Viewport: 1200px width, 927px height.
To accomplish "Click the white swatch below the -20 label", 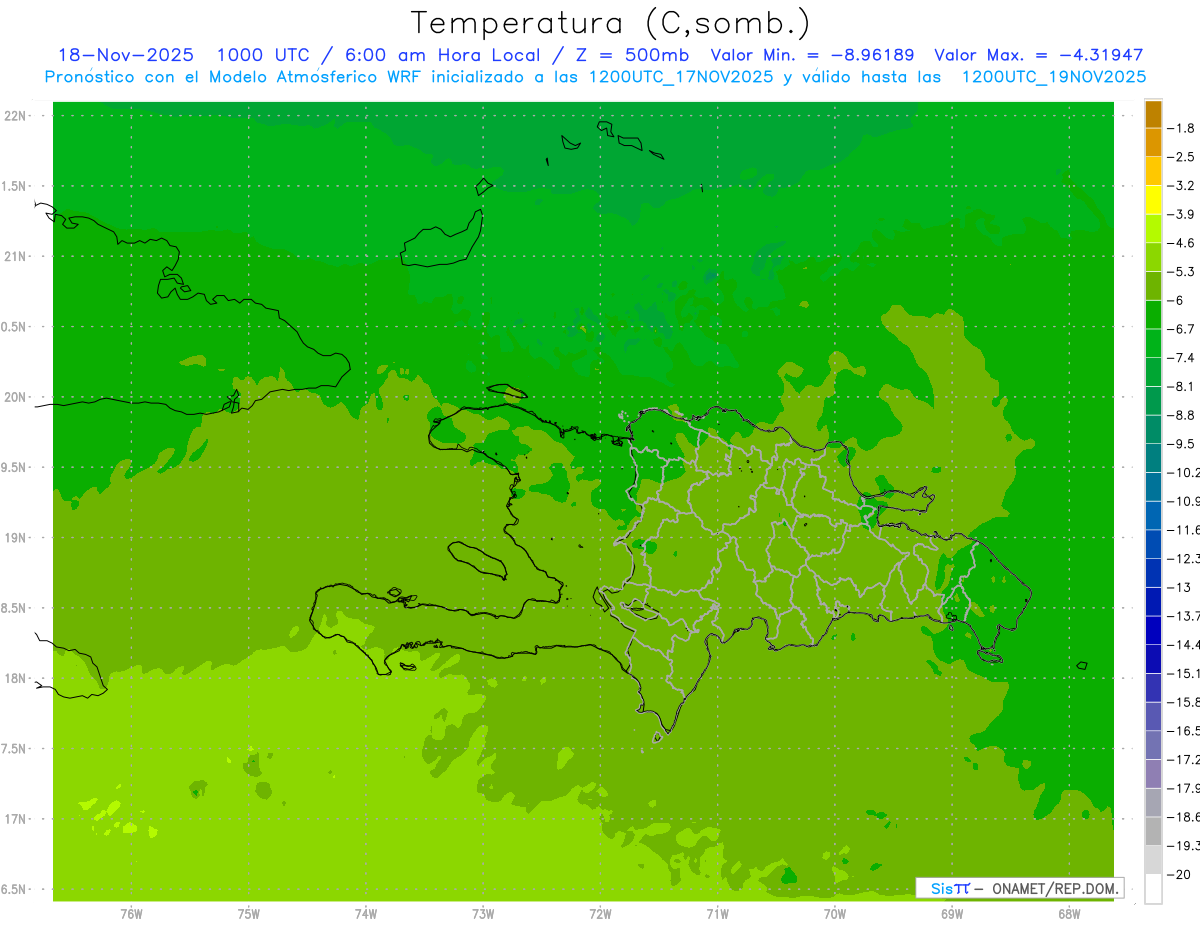I will [x=1153, y=888].
